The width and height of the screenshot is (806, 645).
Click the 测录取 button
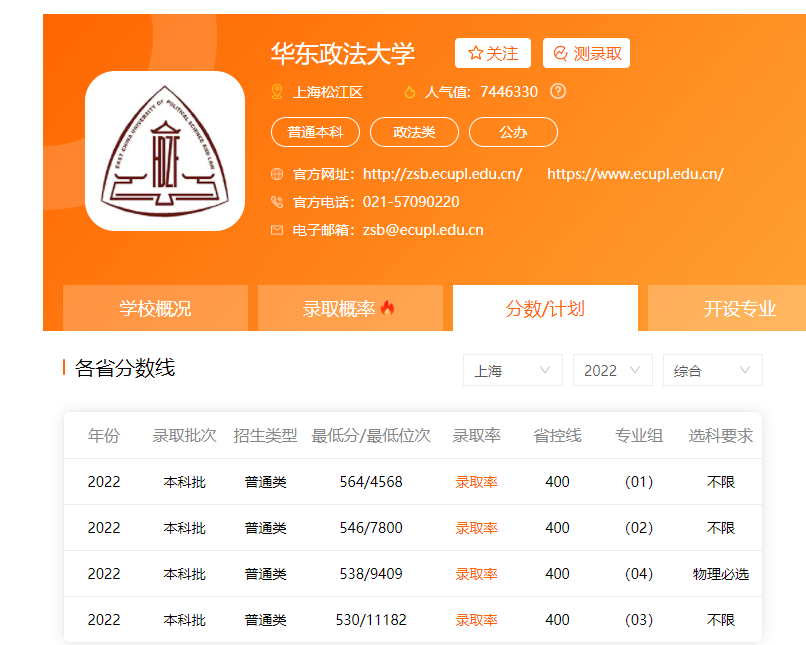tap(586, 53)
